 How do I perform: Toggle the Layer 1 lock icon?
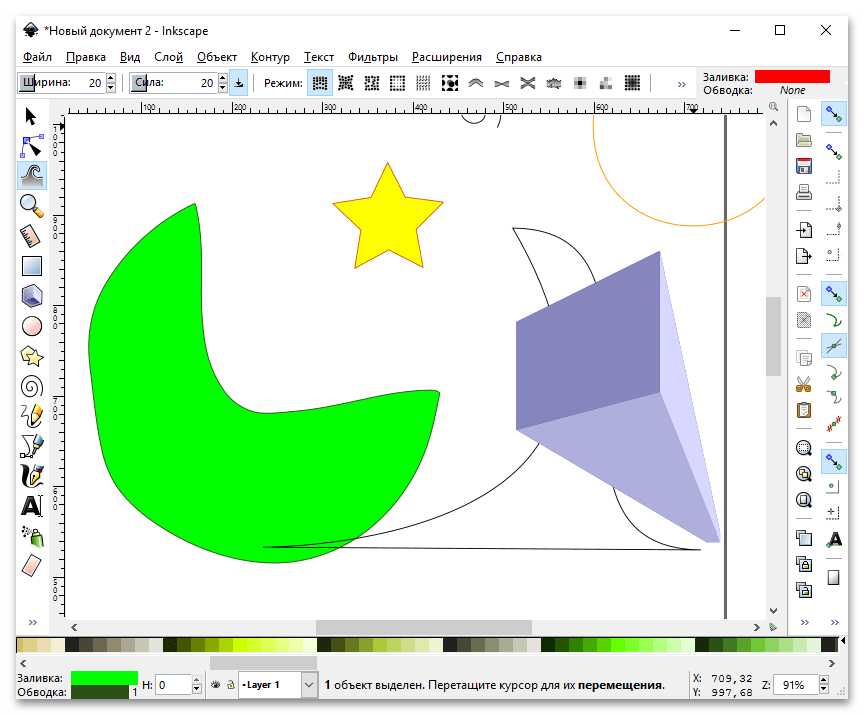click(x=230, y=685)
